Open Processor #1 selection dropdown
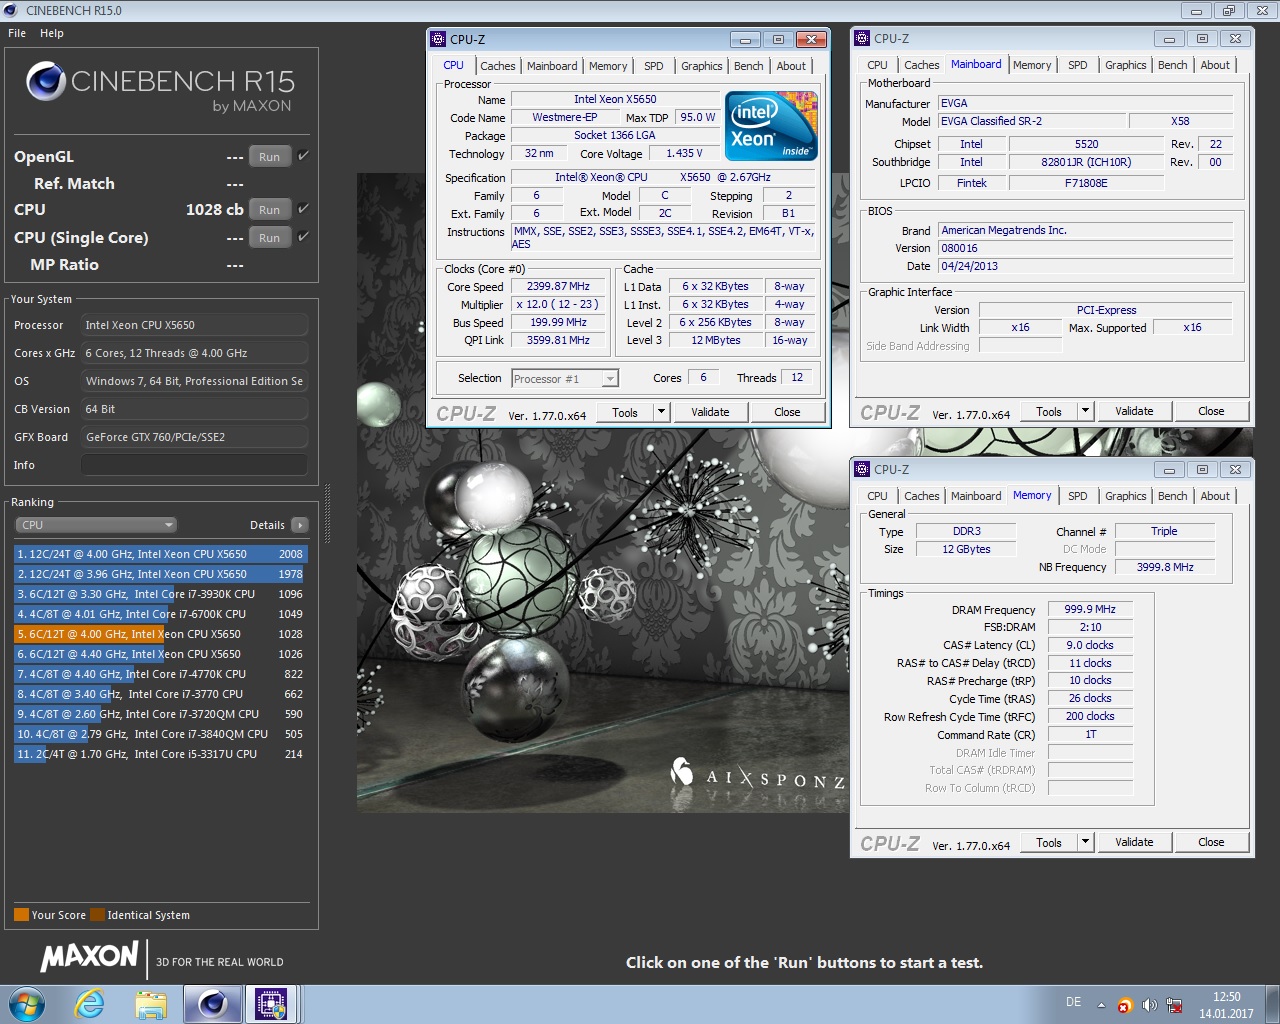 (565, 378)
